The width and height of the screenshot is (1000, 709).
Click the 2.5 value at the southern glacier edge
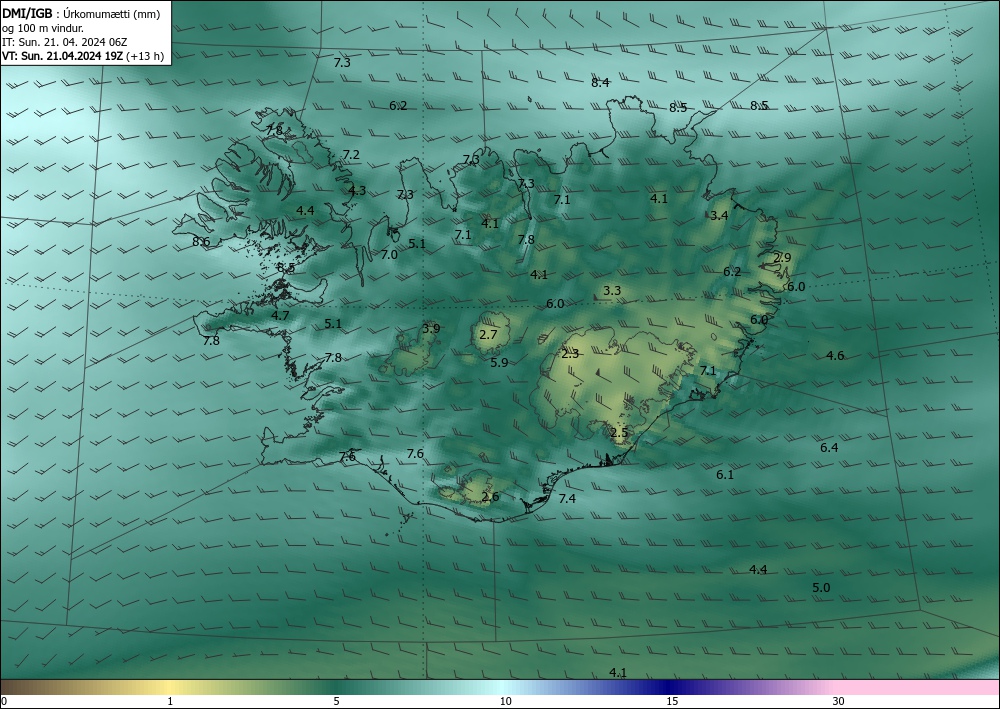coord(619,433)
